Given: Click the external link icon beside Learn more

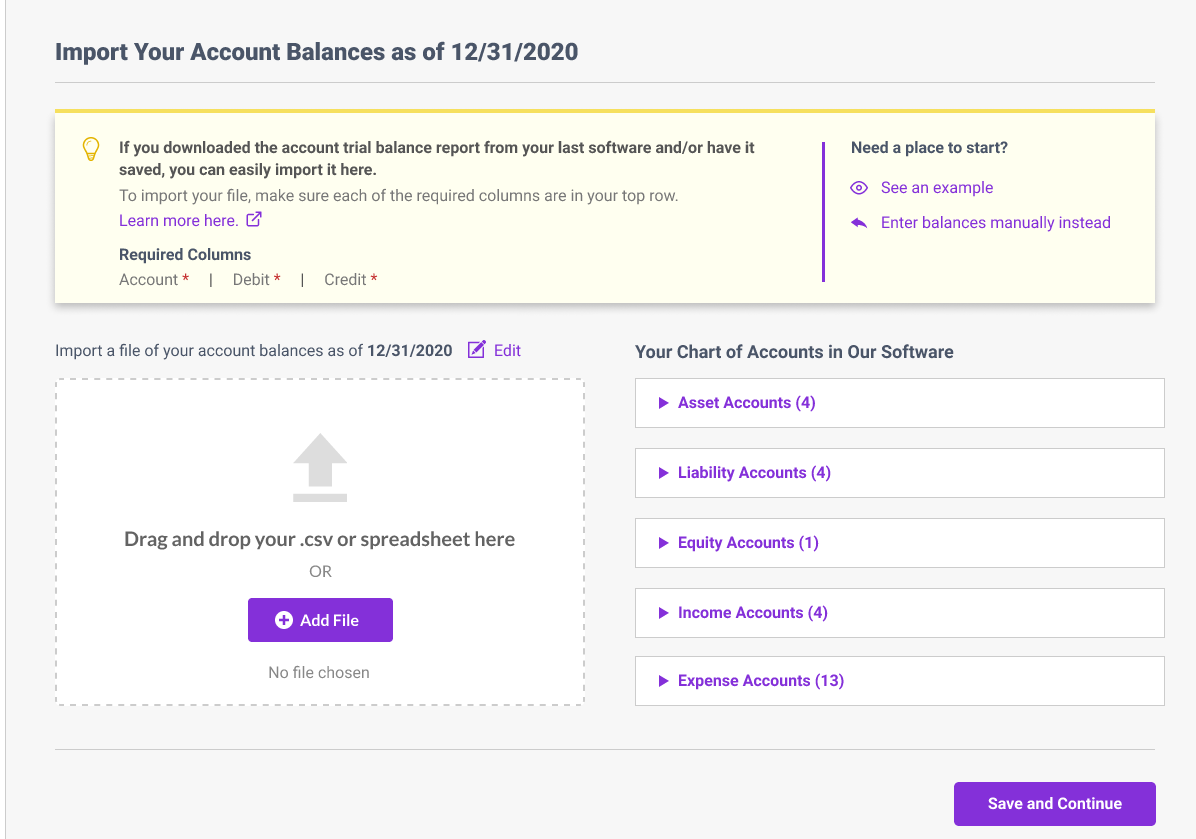Looking at the screenshot, I should click(254, 220).
